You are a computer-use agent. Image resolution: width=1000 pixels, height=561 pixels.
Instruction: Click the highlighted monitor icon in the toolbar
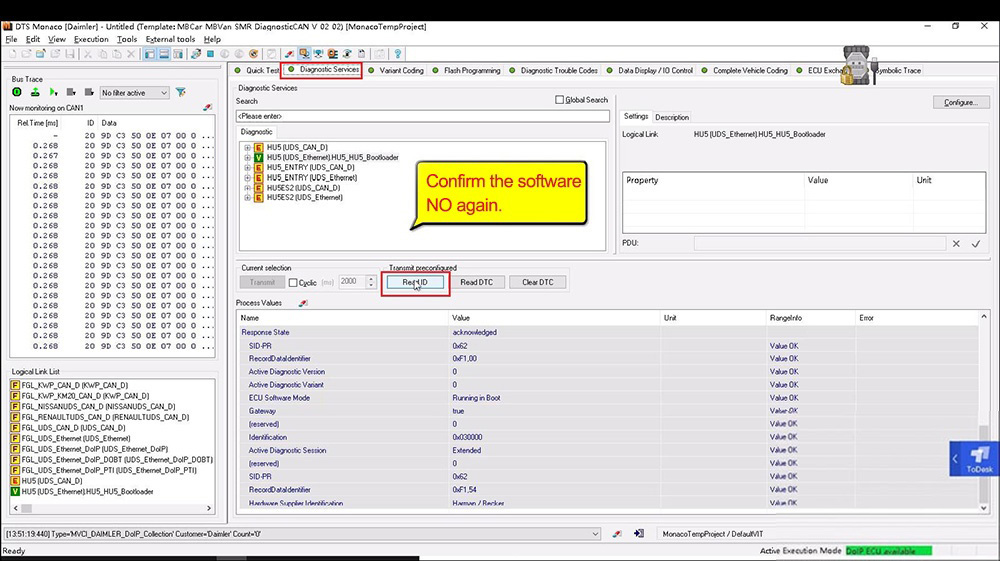pyautogui.click(x=304, y=54)
